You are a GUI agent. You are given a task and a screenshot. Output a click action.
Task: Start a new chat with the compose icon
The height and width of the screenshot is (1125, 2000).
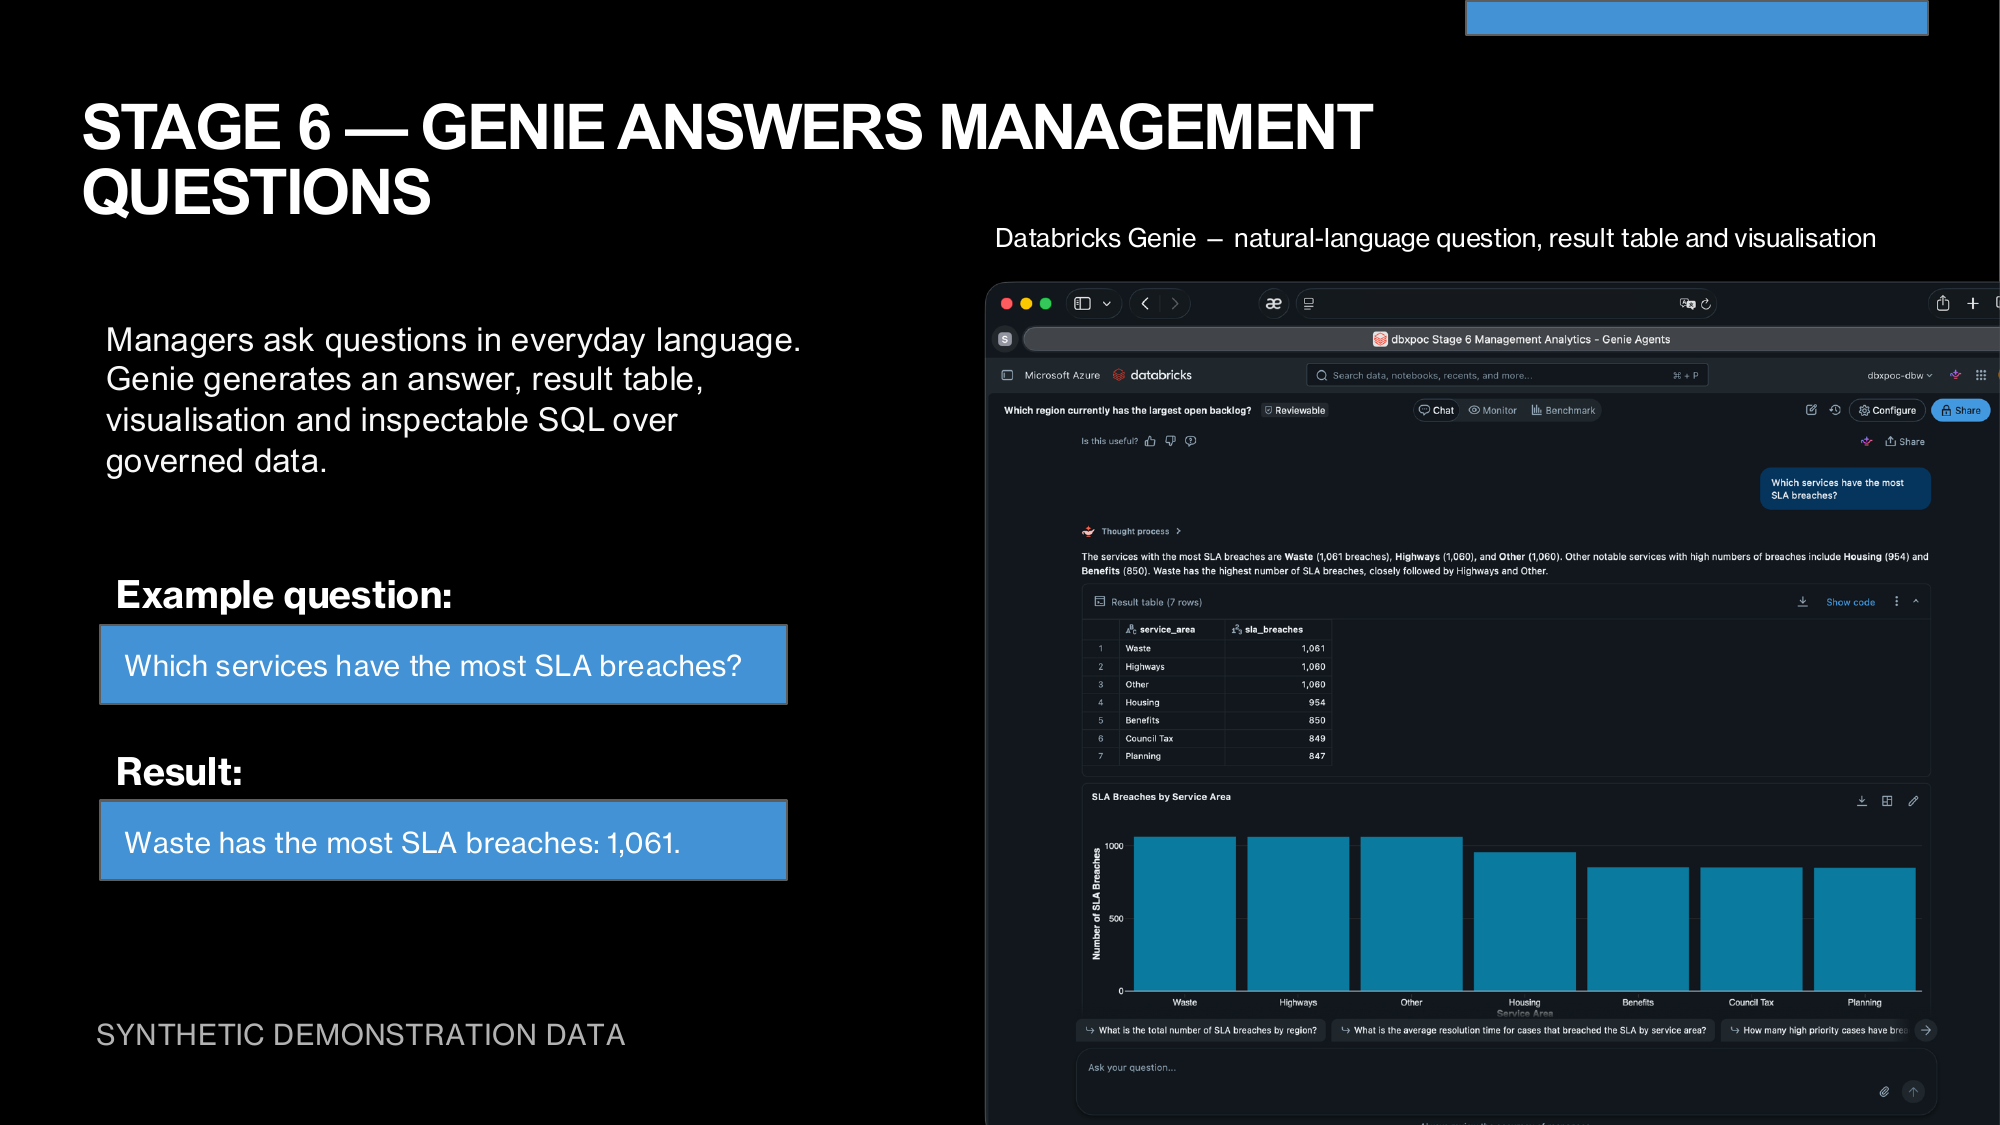click(1811, 410)
